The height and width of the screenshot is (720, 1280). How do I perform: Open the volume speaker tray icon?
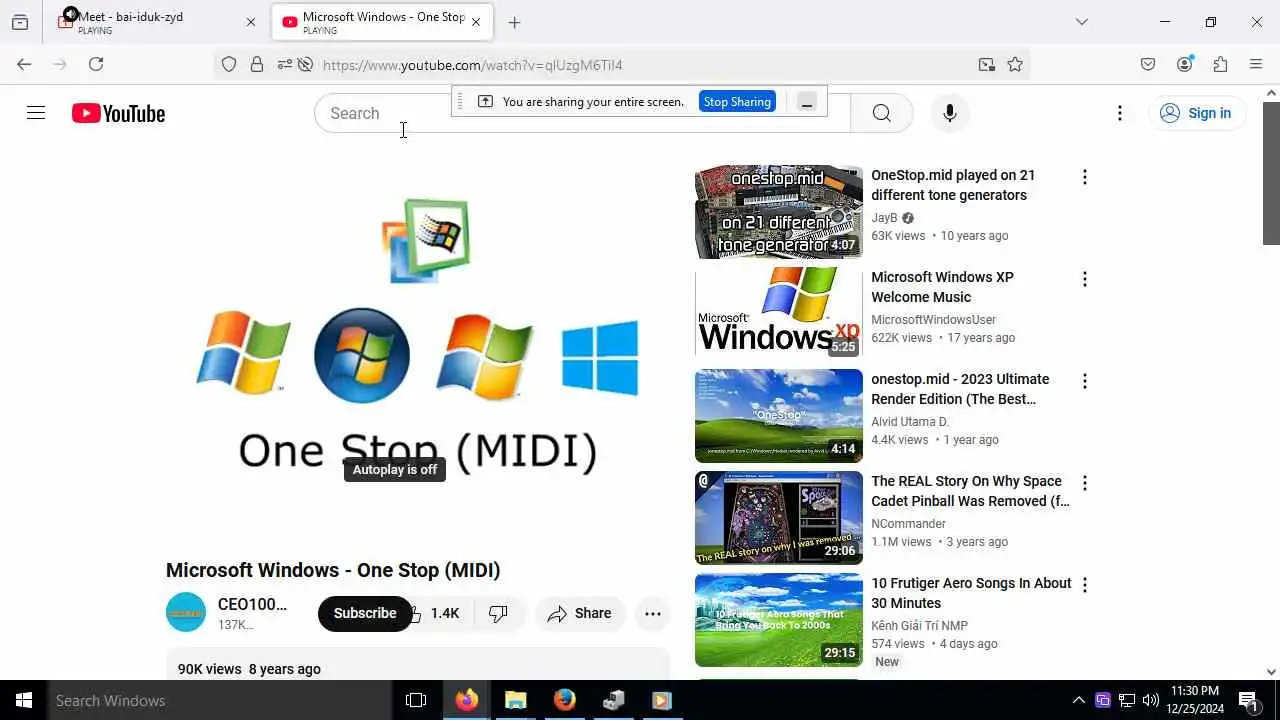(1151, 700)
